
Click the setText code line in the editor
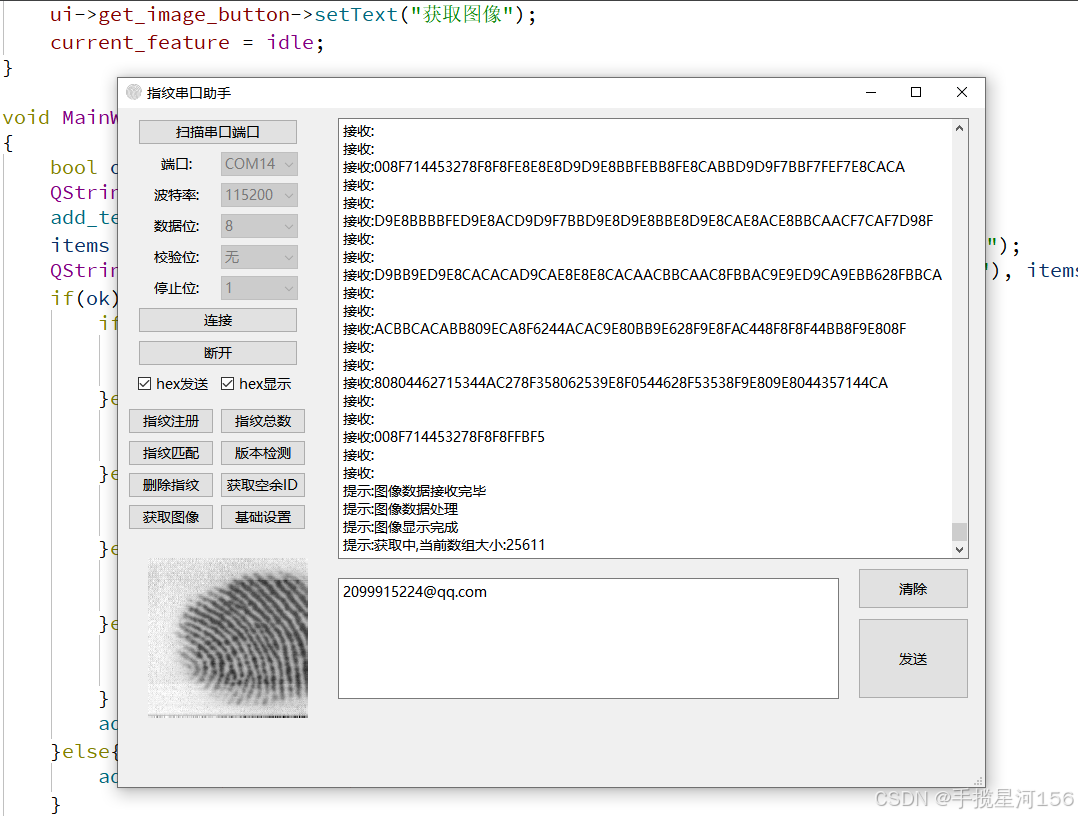293,14
